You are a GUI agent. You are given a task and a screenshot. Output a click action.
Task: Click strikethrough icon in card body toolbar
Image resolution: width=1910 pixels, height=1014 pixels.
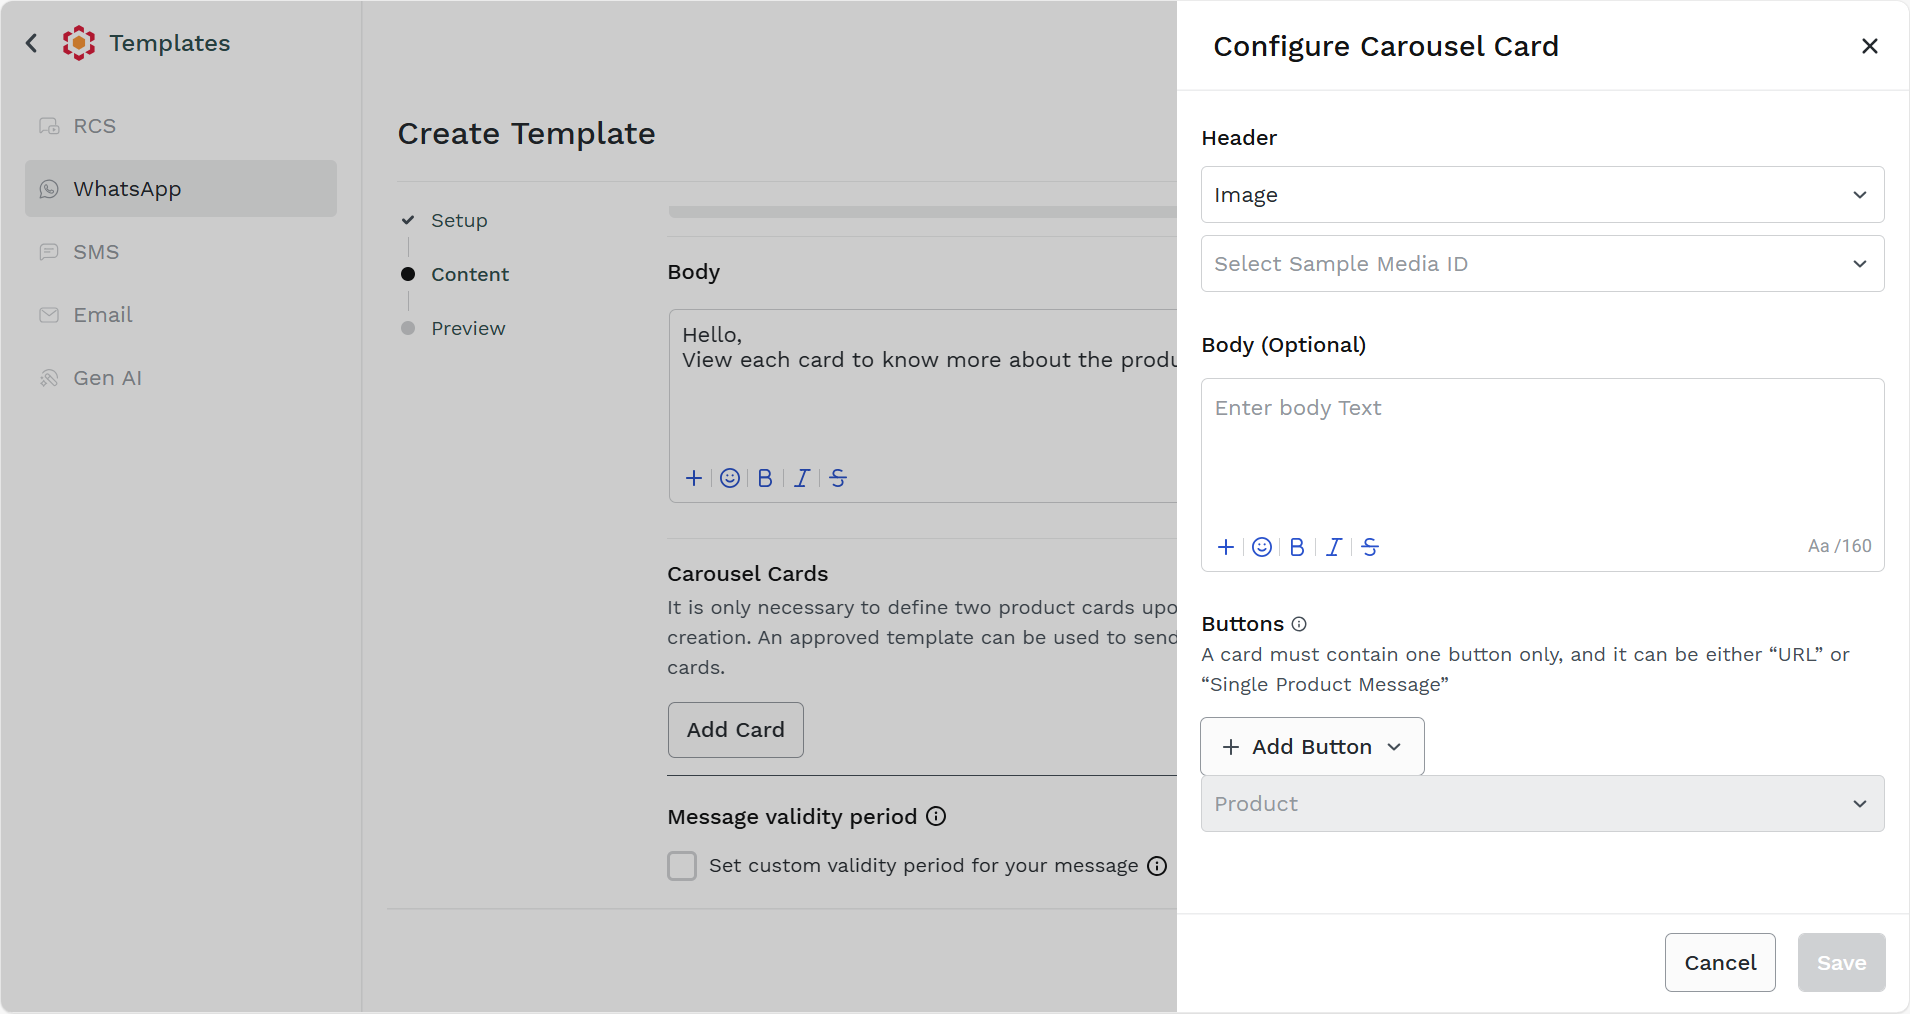(x=1370, y=547)
